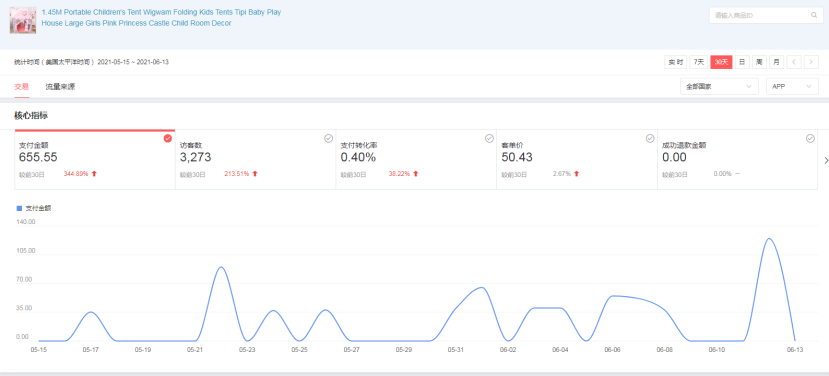Show more metrics with right chevron
The width and height of the screenshot is (829, 376).
(825, 161)
